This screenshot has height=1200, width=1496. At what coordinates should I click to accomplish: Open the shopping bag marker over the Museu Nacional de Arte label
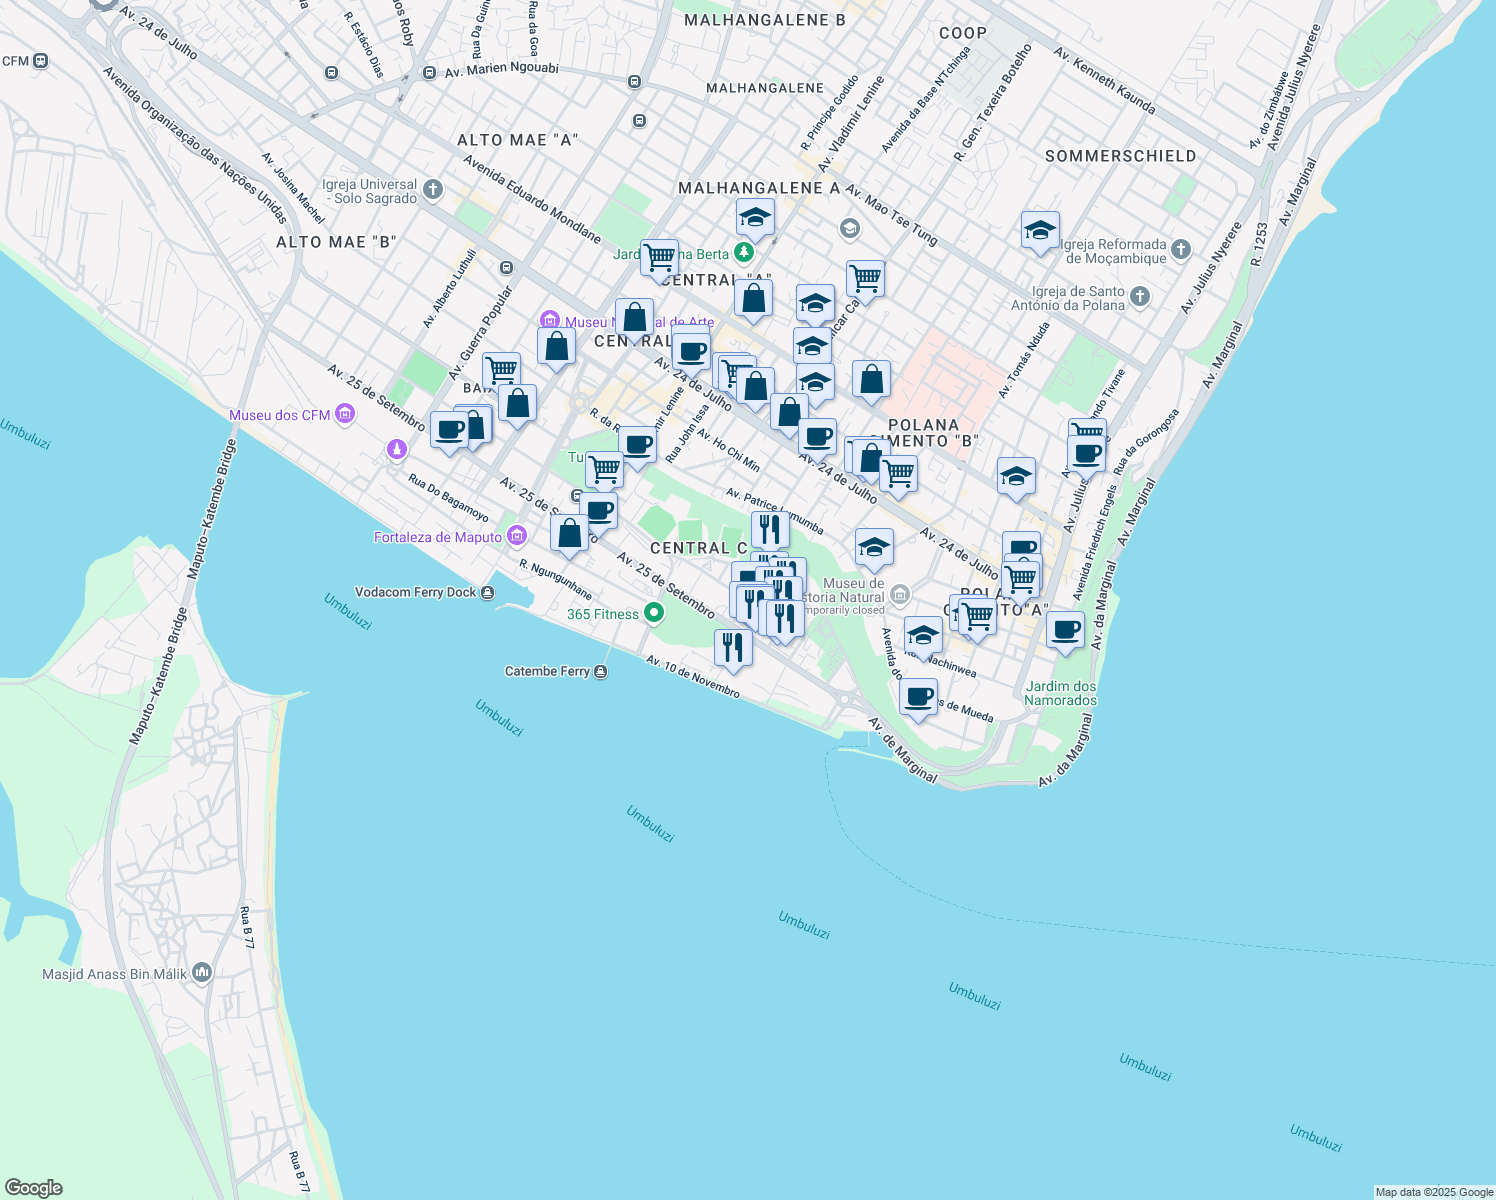pos(634,318)
